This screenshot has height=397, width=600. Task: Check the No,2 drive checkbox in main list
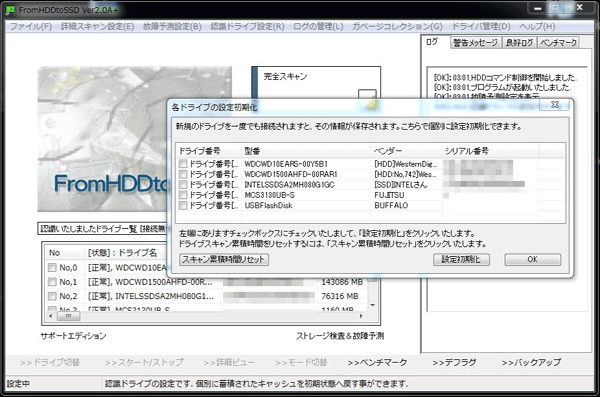52,296
